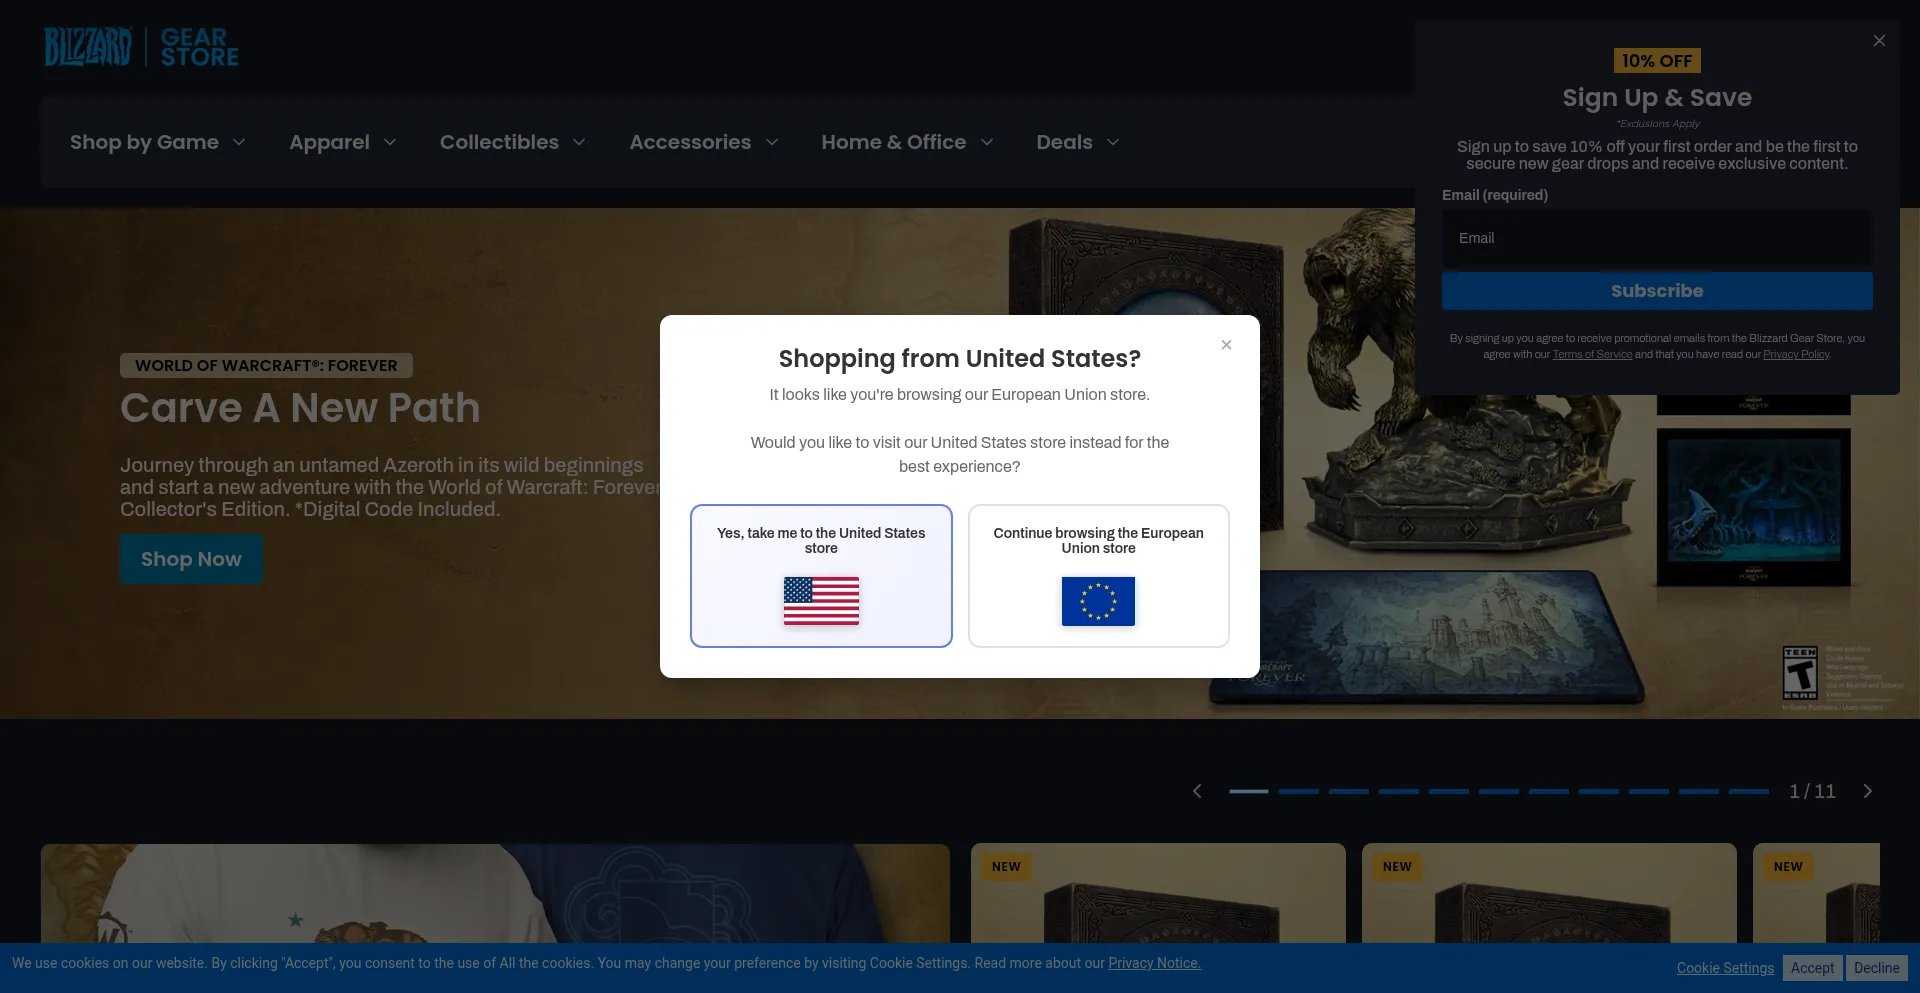1920x993 pixels.
Task: Click the European Union flag icon
Action: (1098, 601)
